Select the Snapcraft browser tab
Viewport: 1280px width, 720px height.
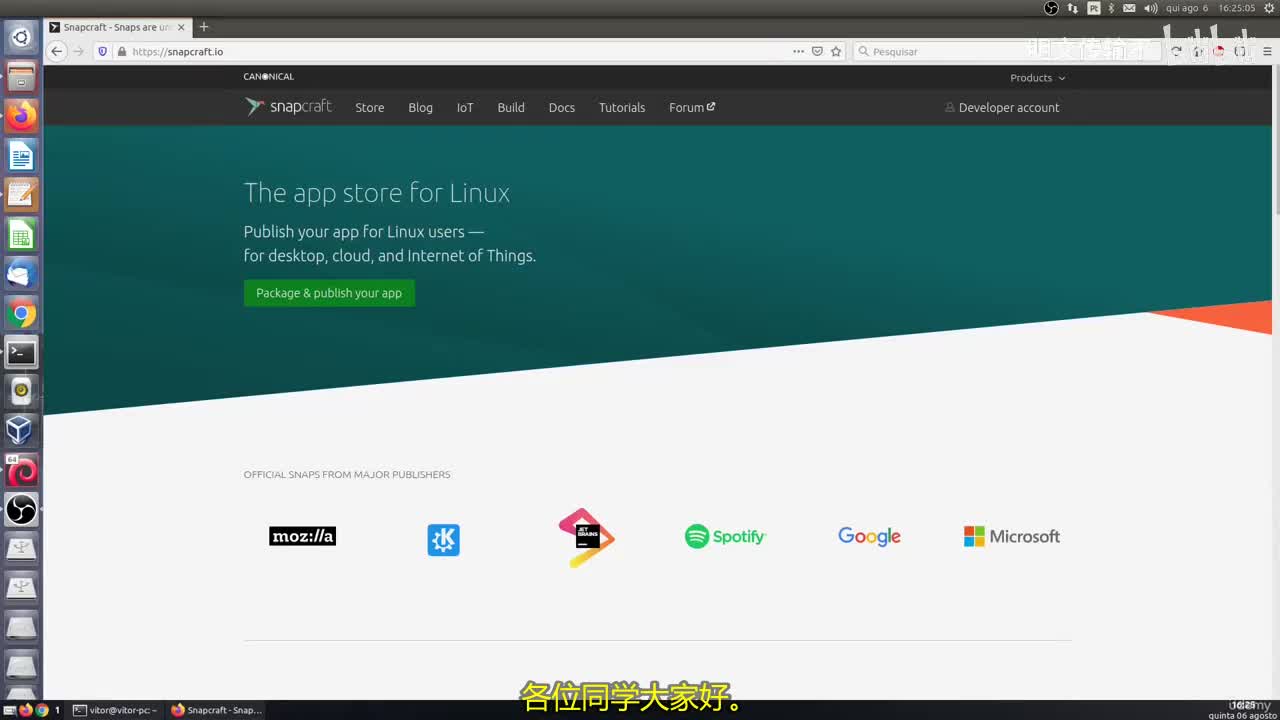tap(117, 27)
